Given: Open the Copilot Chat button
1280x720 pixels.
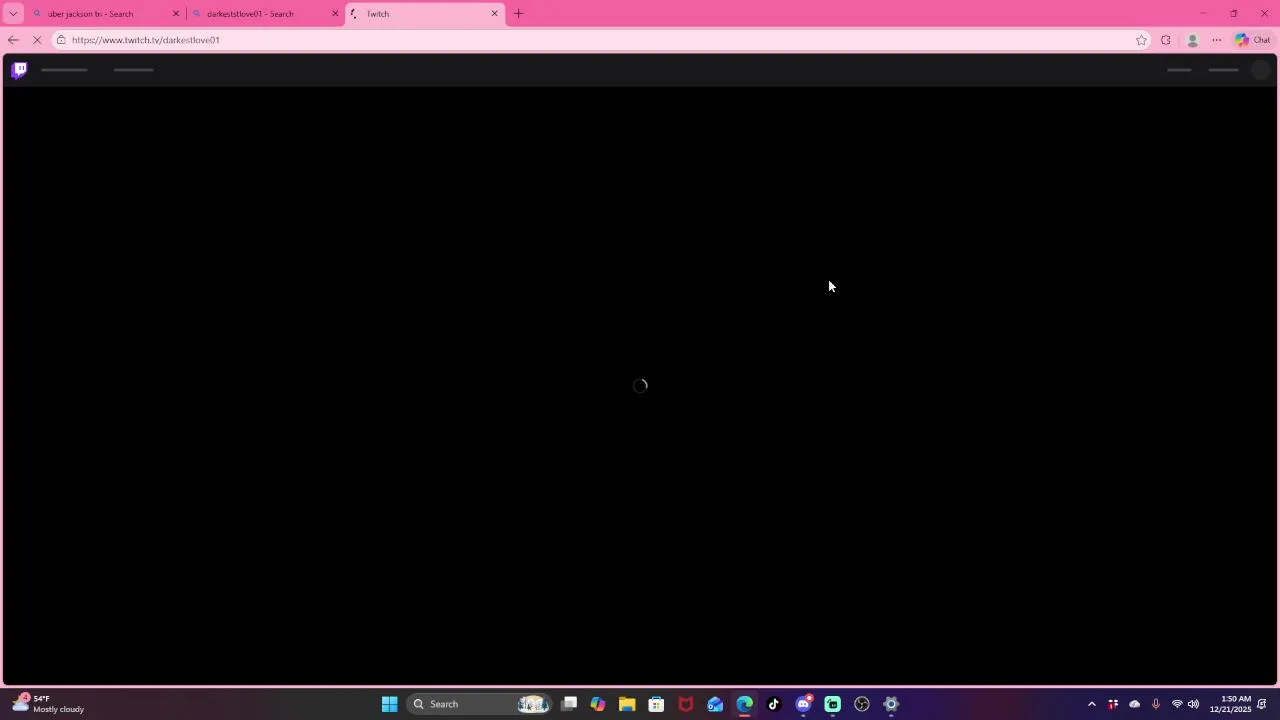Looking at the screenshot, I should tap(1252, 40).
